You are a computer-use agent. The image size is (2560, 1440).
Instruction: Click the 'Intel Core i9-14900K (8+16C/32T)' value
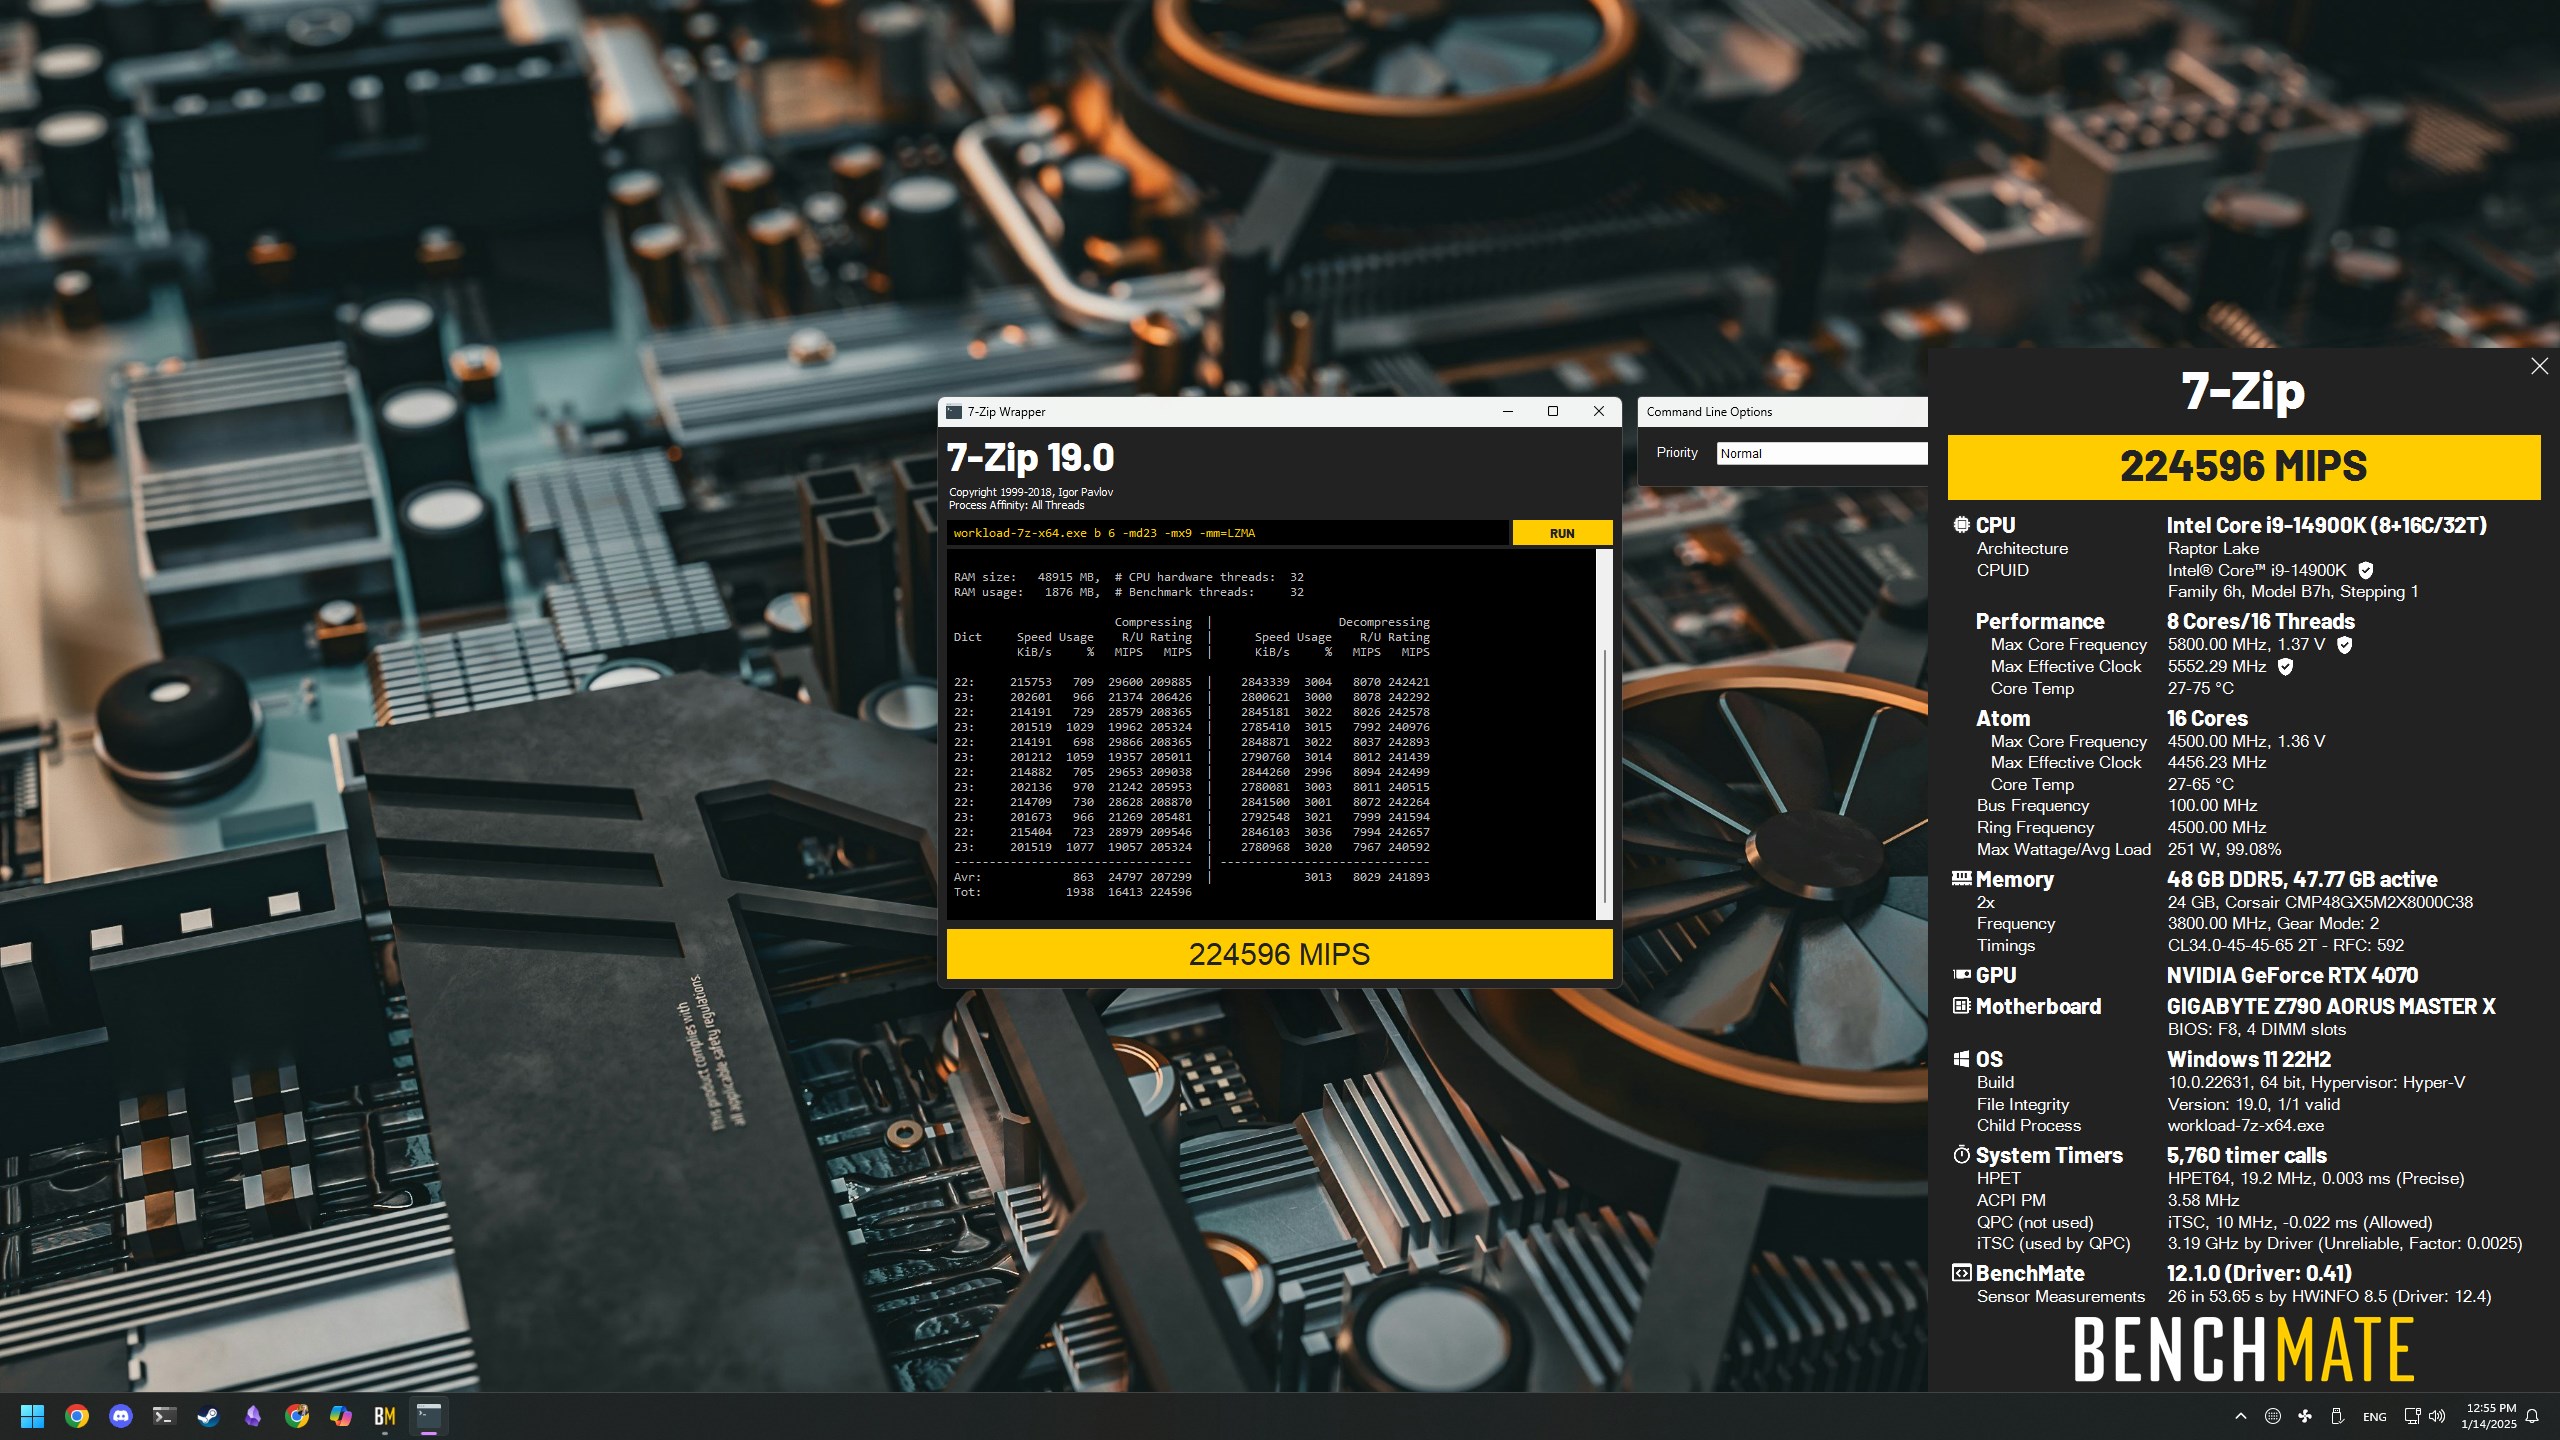click(x=2326, y=525)
